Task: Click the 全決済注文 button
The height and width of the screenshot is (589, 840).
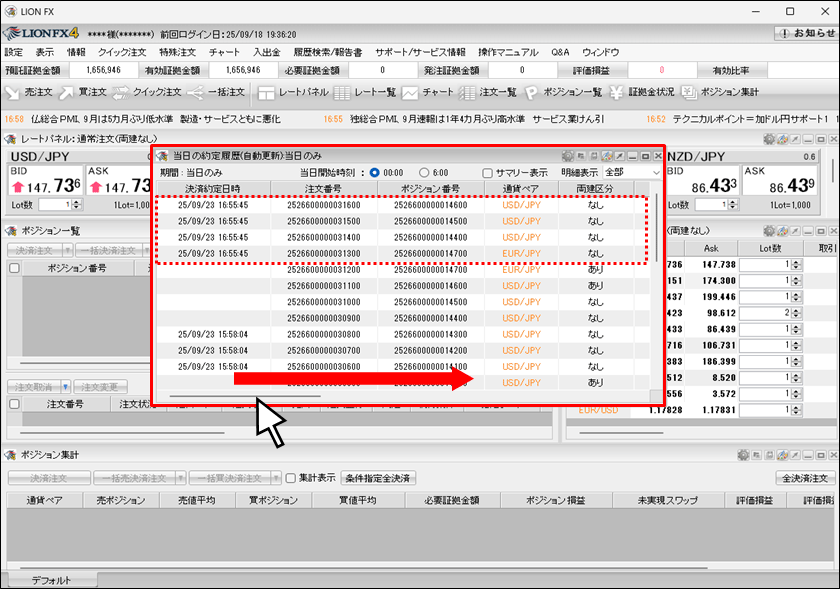Action: (804, 478)
